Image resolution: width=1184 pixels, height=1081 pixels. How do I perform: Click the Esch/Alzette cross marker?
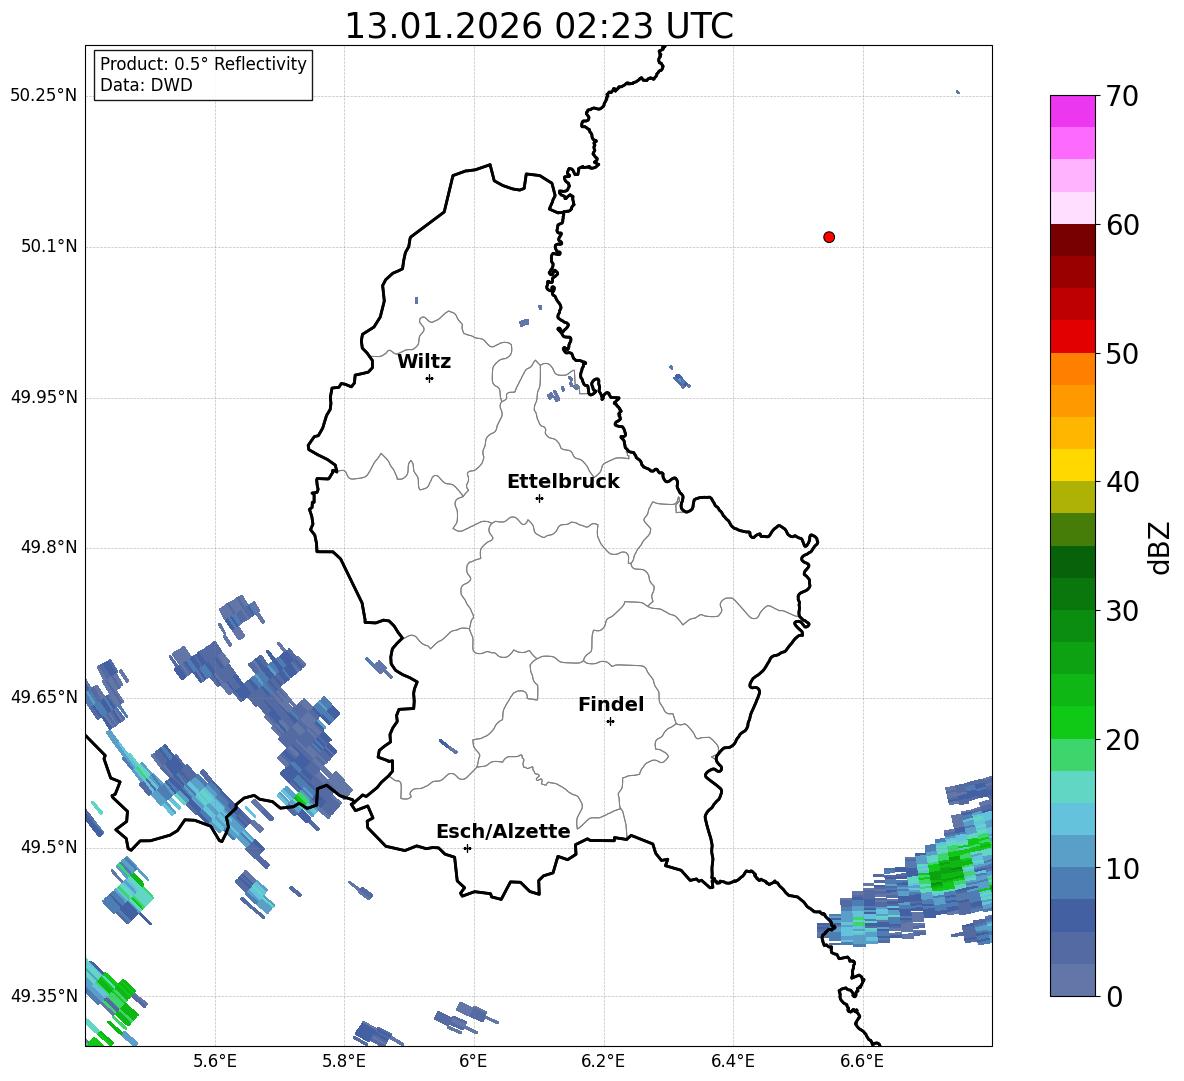click(x=467, y=848)
